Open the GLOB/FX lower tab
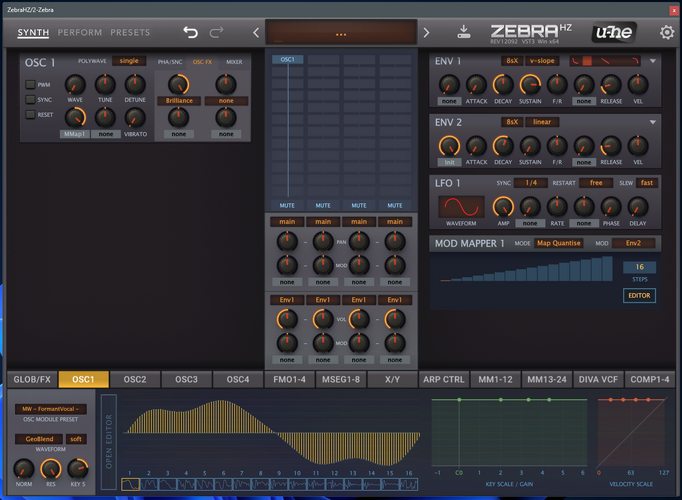The height and width of the screenshot is (500, 682). coord(32,380)
